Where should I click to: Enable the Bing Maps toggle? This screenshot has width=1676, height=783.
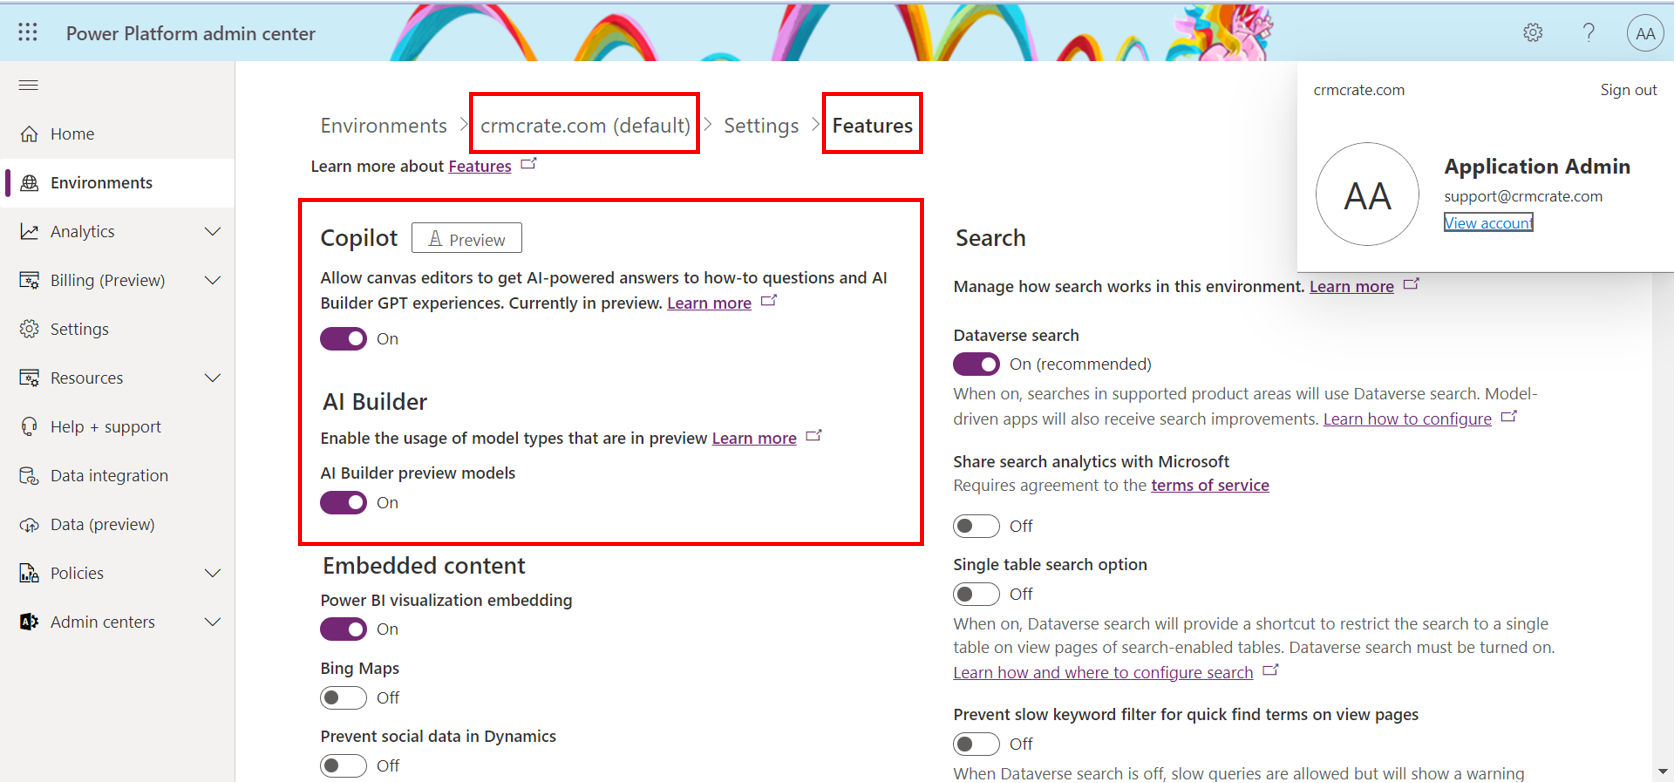click(x=343, y=698)
